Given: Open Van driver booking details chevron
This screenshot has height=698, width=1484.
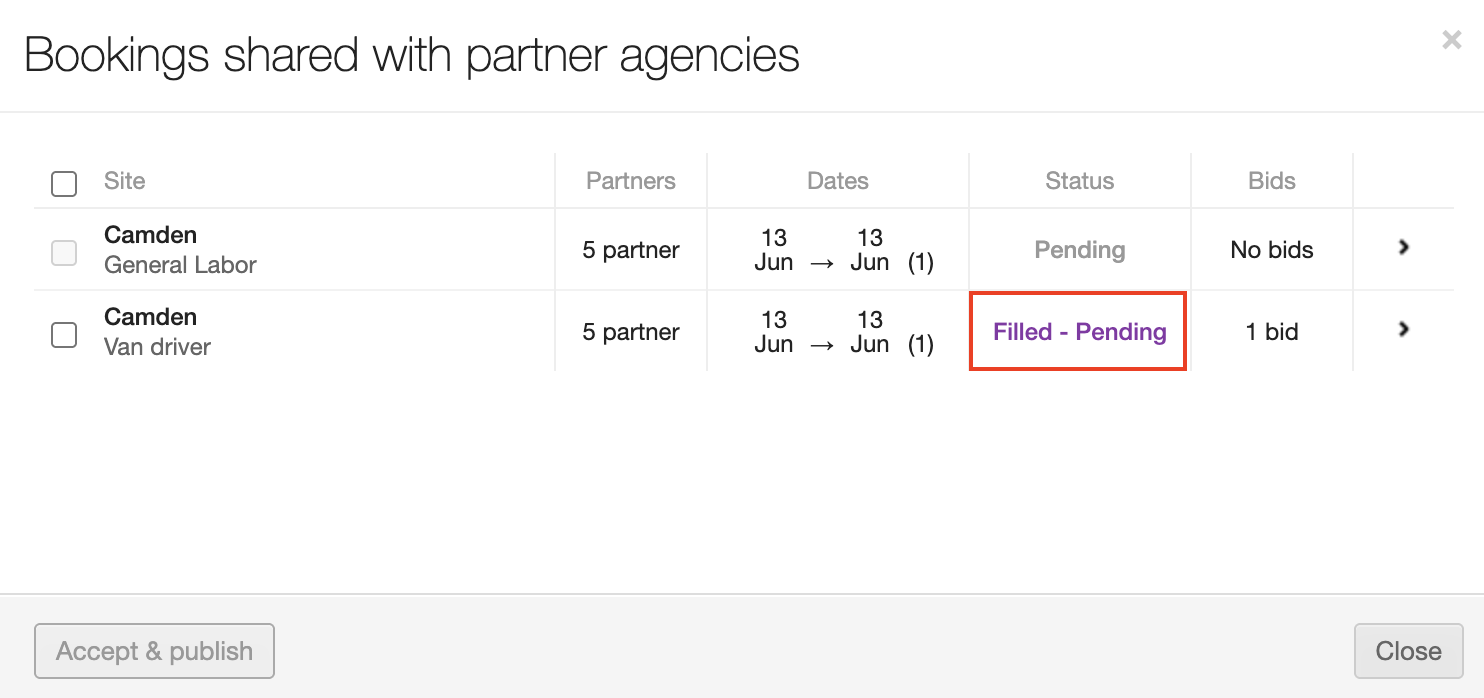Looking at the screenshot, I should [1404, 329].
